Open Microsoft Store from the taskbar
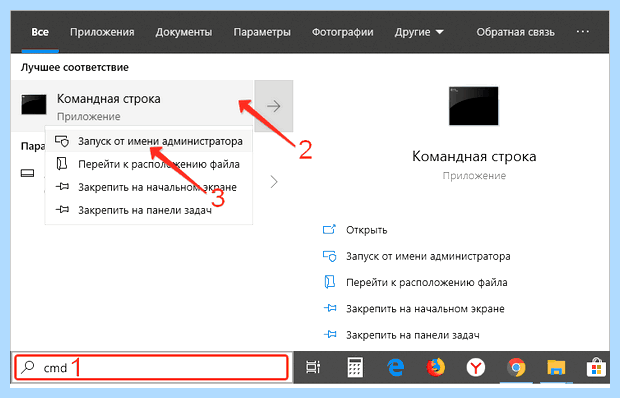620x398 pixels. click(596, 368)
